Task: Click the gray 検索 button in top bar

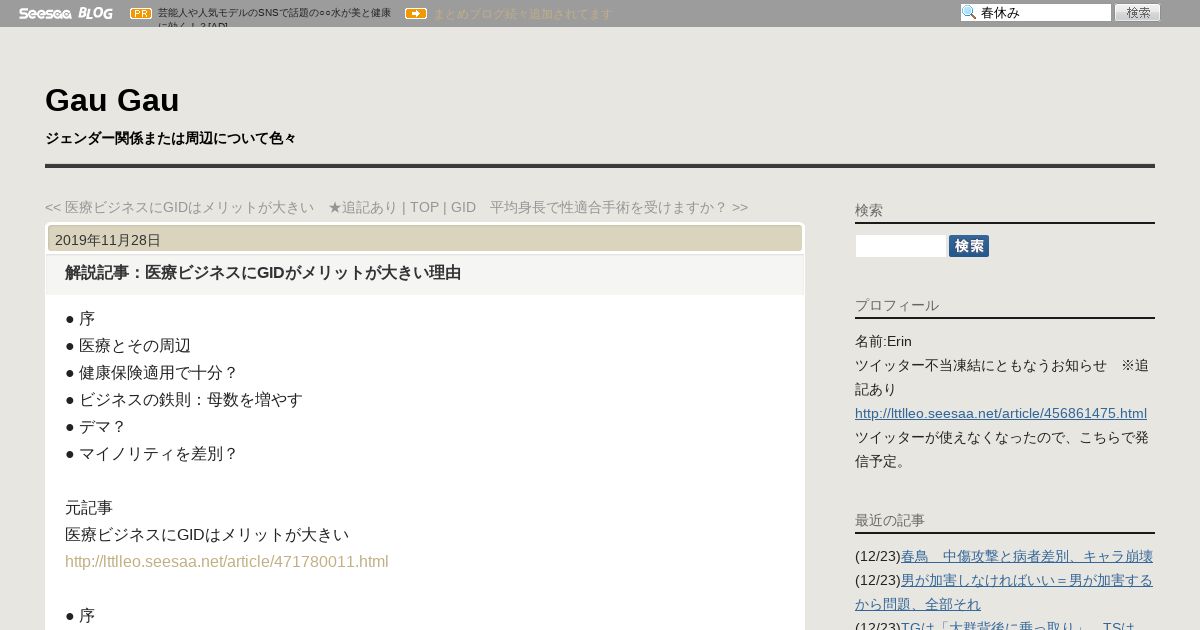Action: click(x=1137, y=12)
